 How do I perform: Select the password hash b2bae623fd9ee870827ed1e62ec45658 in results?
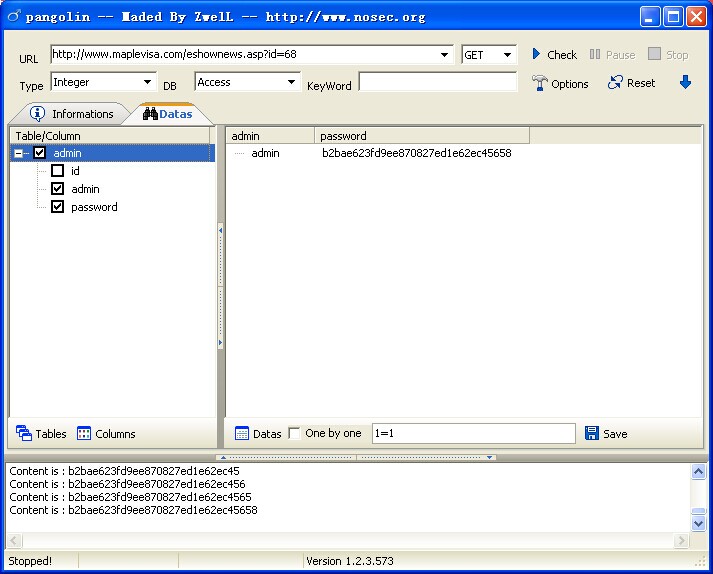417,153
